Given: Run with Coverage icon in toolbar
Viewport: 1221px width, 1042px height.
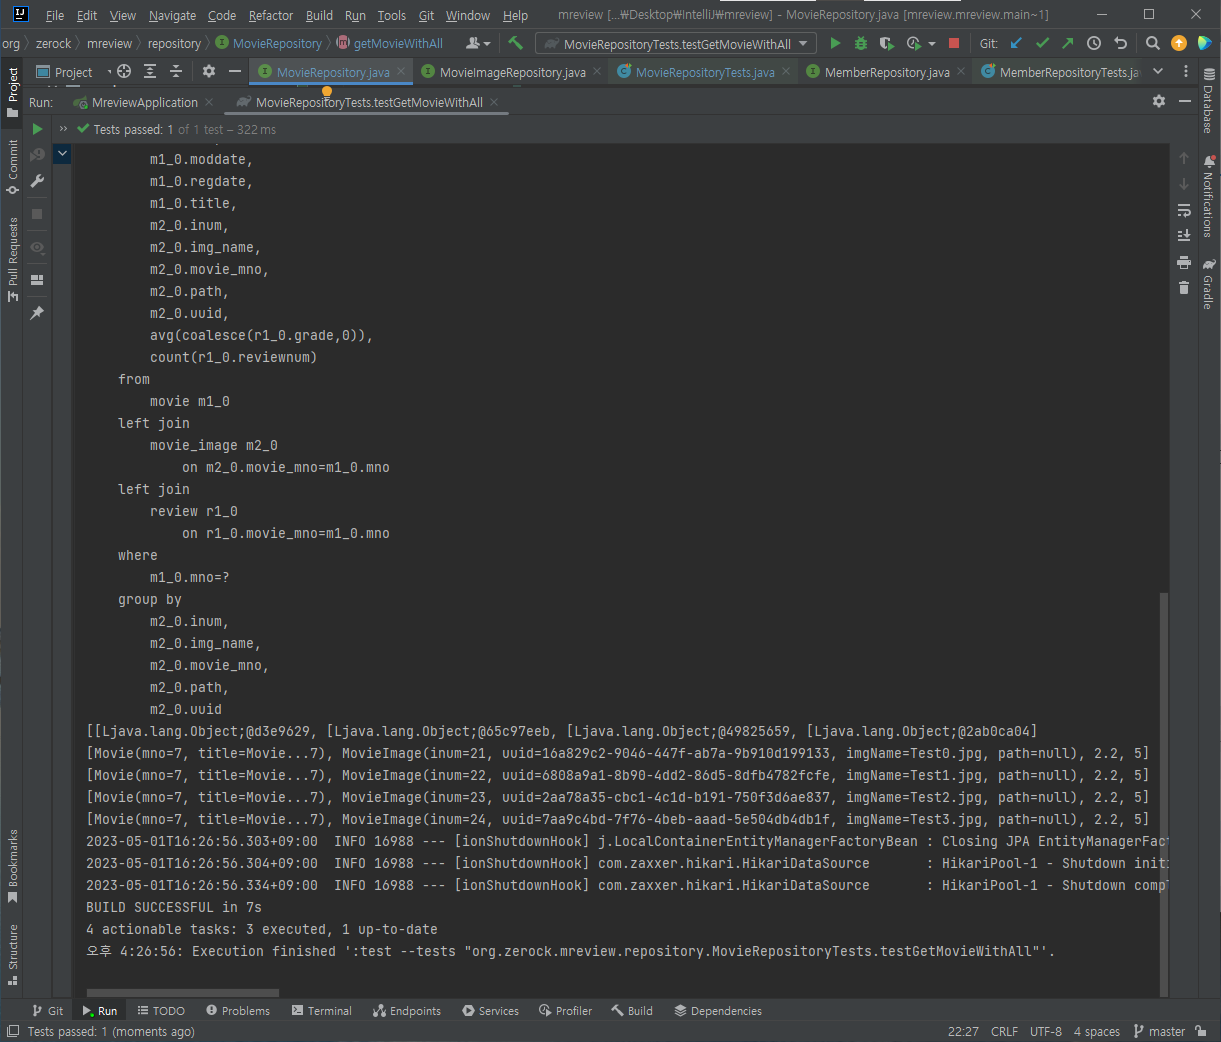Looking at the screenshot, I should [x=886, y=43].
